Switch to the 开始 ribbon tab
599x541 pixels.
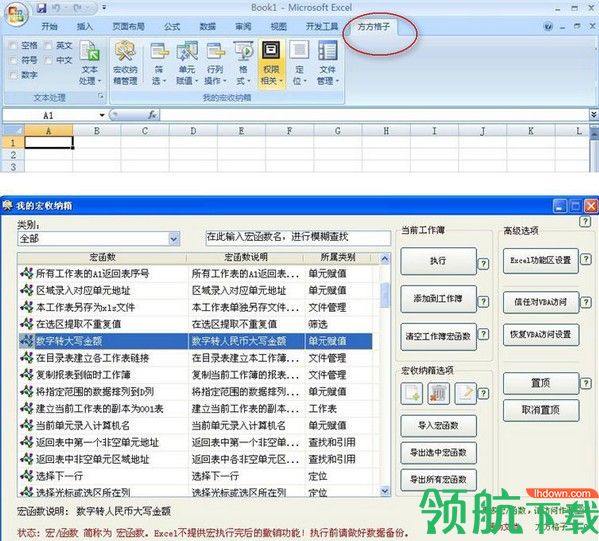49,26
